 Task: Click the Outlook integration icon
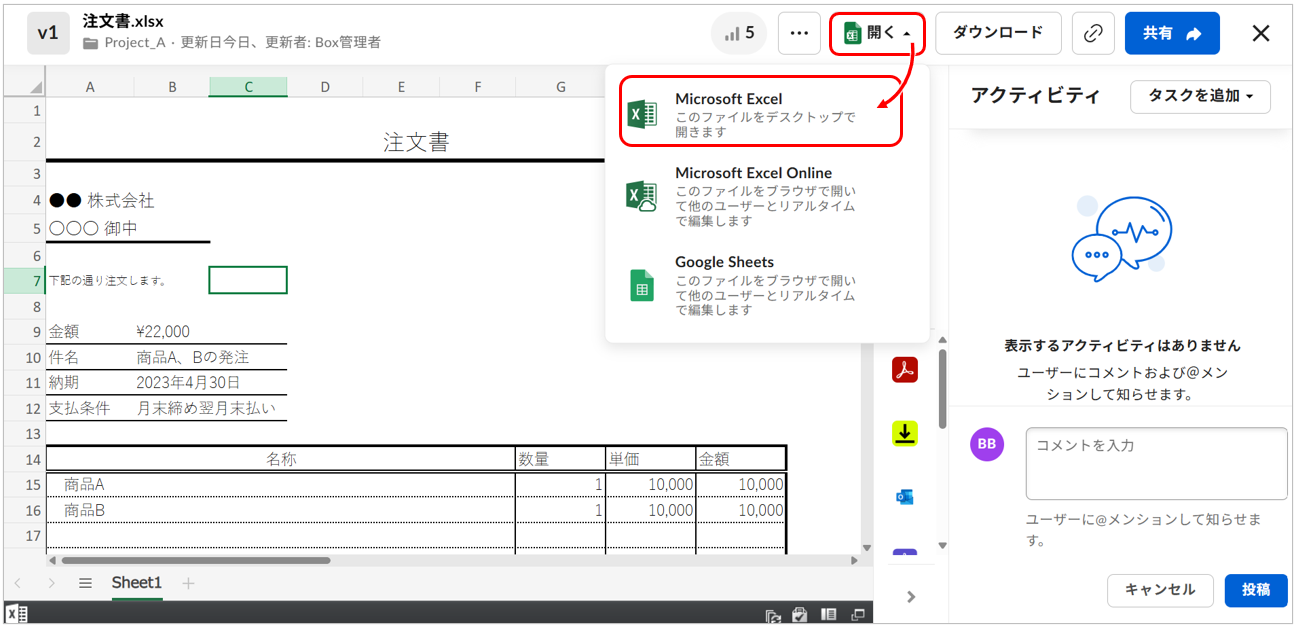coord(905,497)
